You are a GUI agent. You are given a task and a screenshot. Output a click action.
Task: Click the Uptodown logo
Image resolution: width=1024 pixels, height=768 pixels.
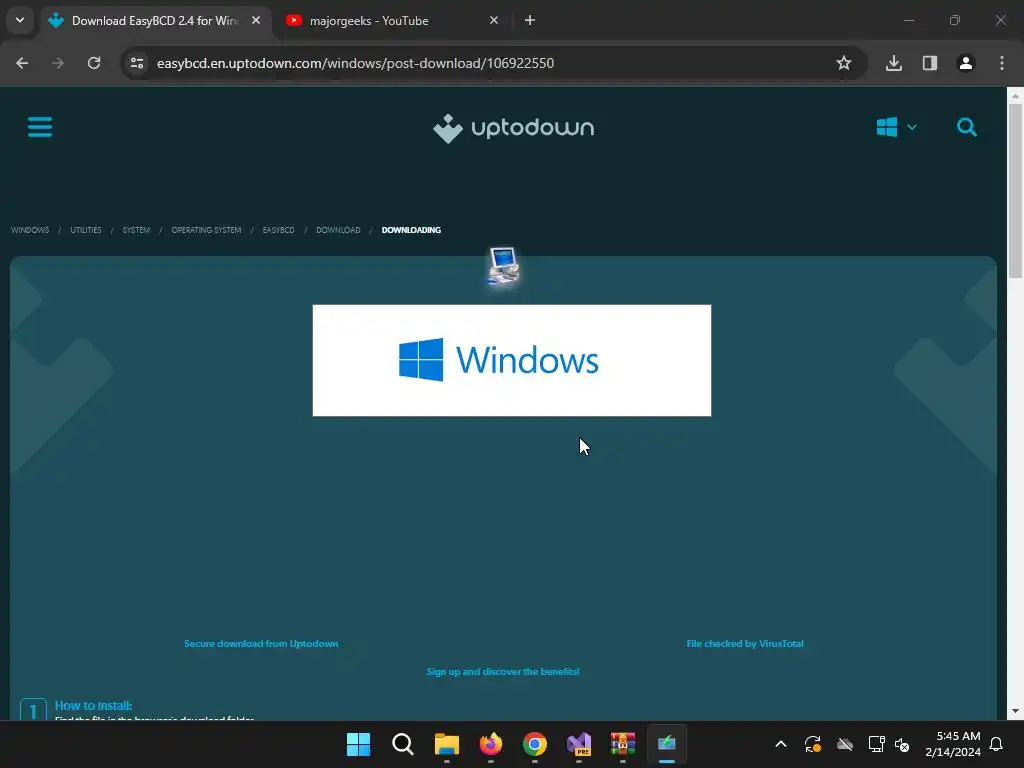point(513,128)
